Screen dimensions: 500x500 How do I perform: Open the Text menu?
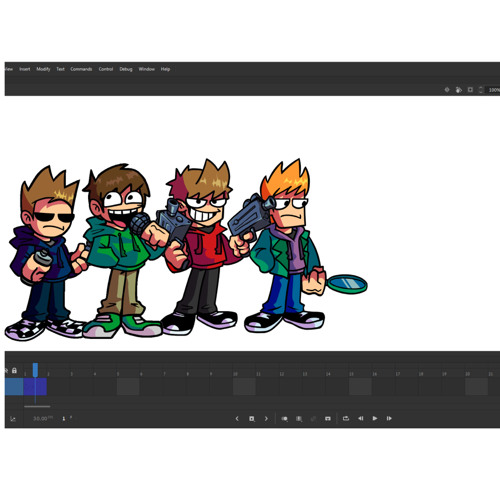(60, 69)
